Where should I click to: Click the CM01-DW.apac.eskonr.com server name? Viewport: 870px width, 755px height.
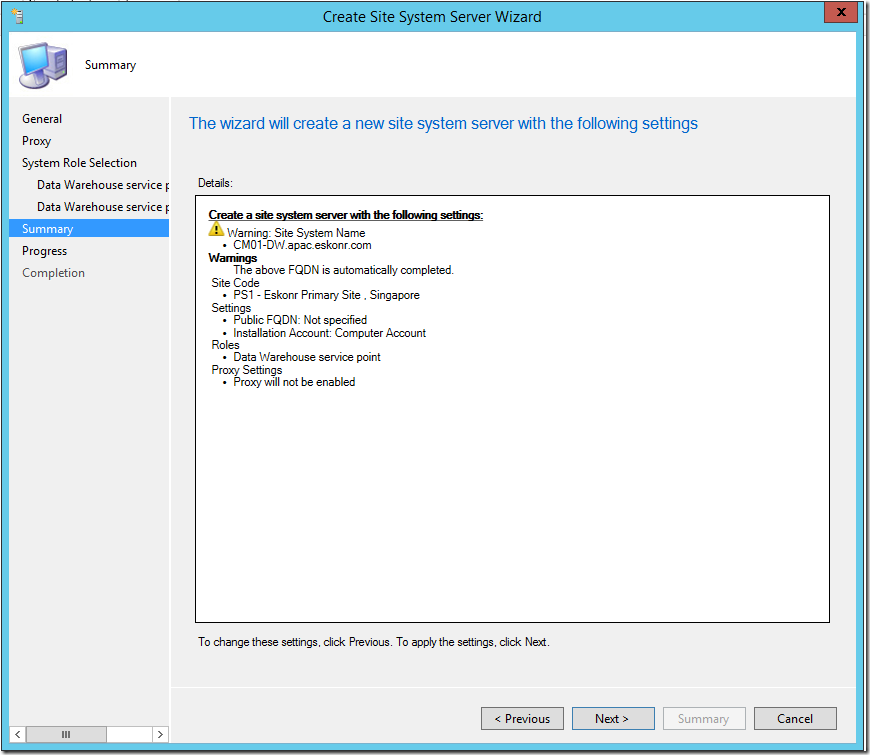click(302, 245)
